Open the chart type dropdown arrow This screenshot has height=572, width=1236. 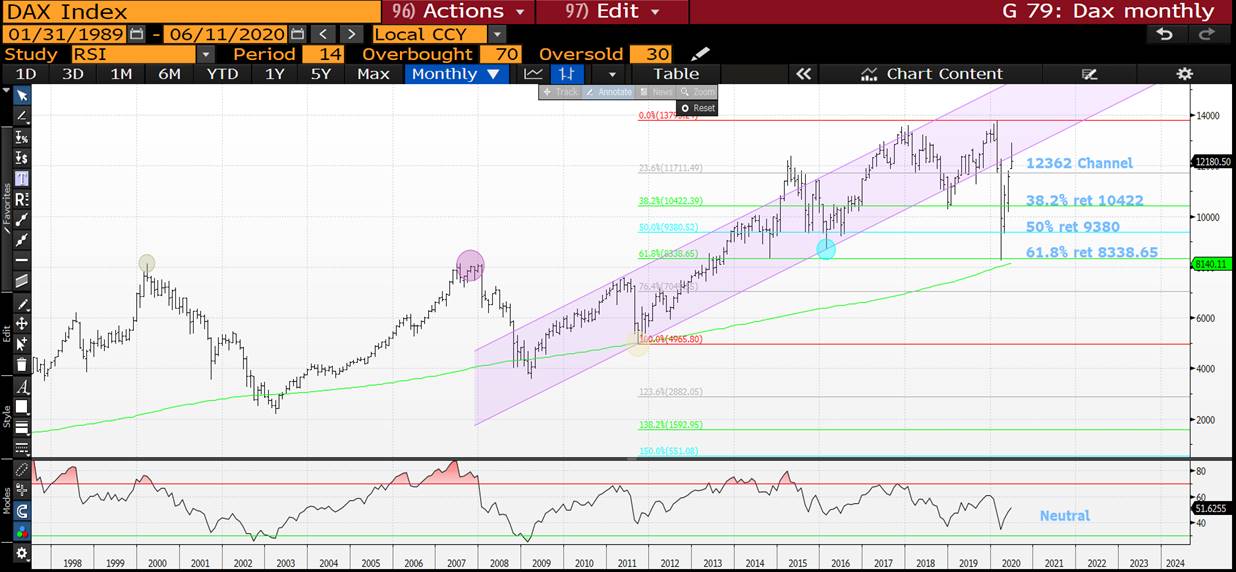[x=611, y=74]
